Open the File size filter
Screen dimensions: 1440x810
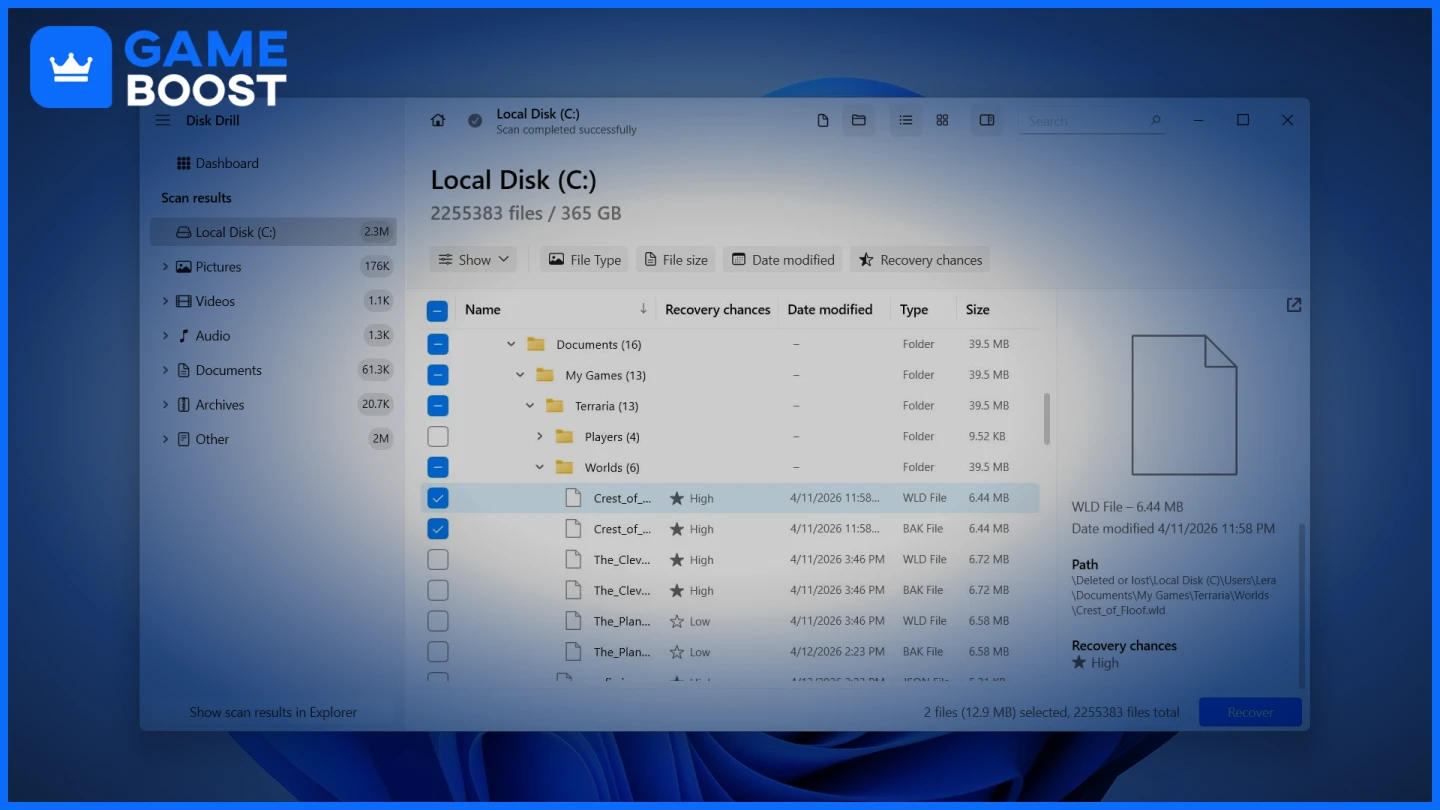click(x=675, y=259)
